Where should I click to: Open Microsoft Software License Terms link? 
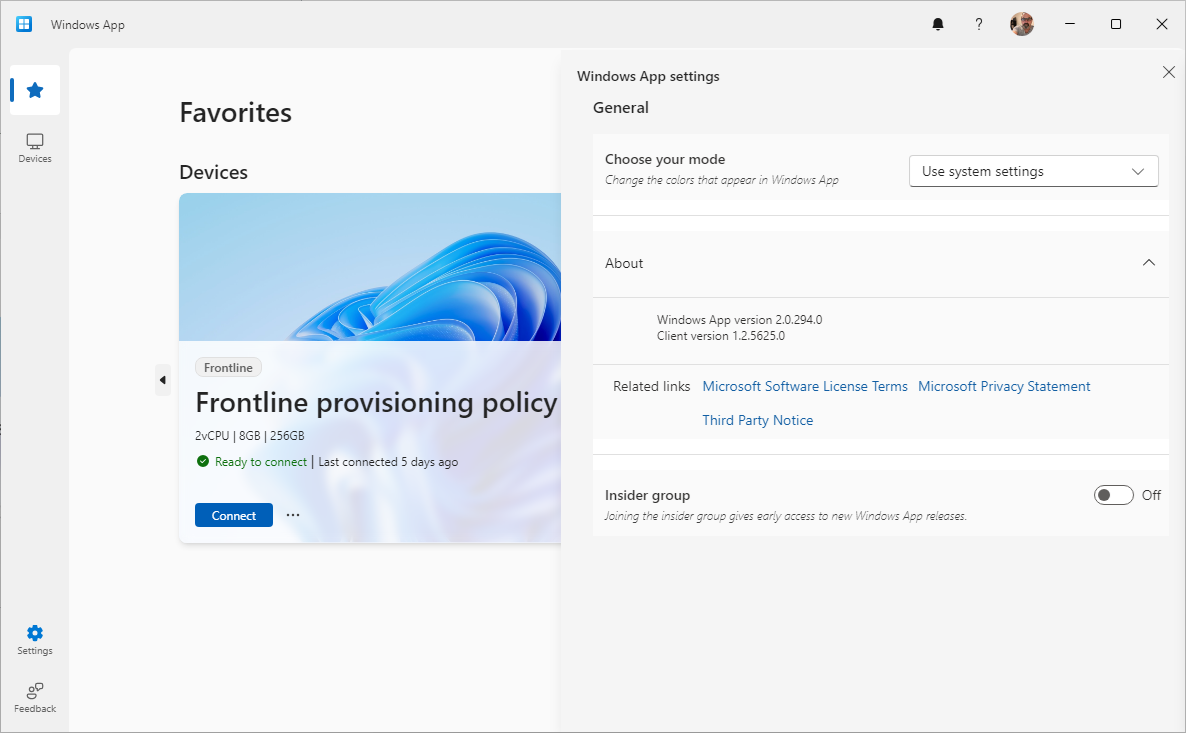tap(805, 387)
